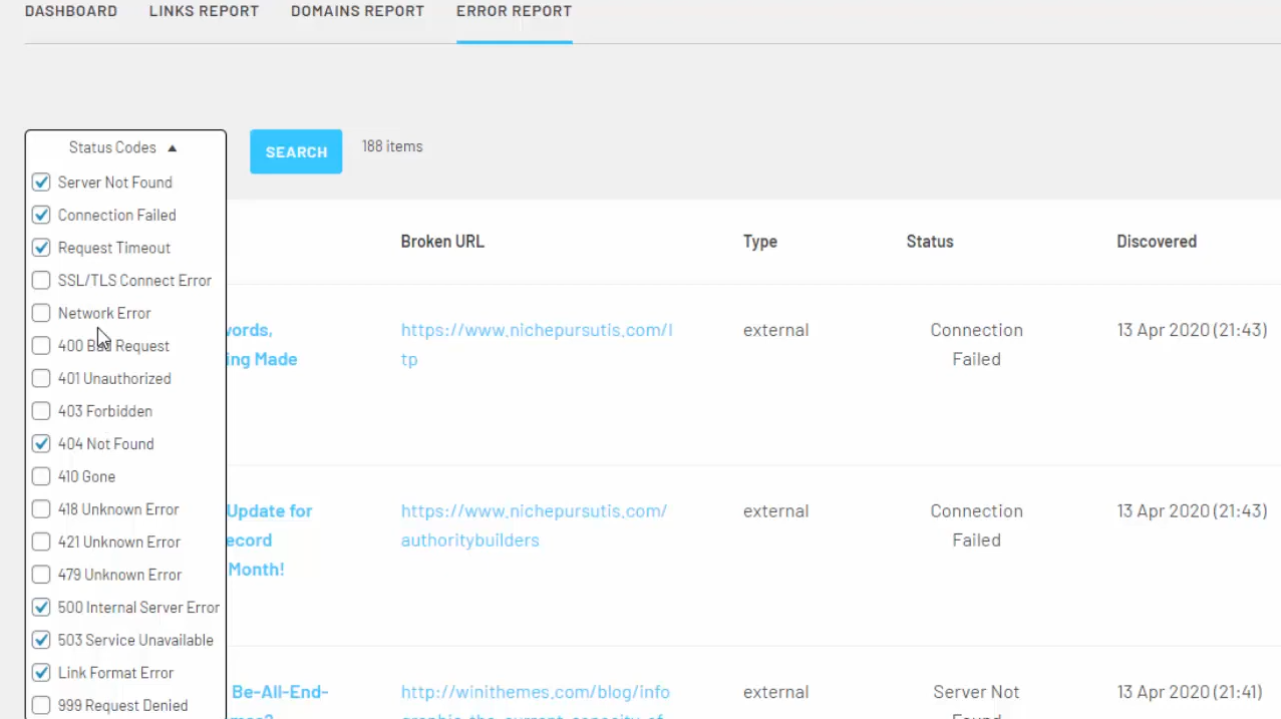1281x719 pixels.
Task: Enable the 410 Gone status filter
Action: tap(41, 477)
